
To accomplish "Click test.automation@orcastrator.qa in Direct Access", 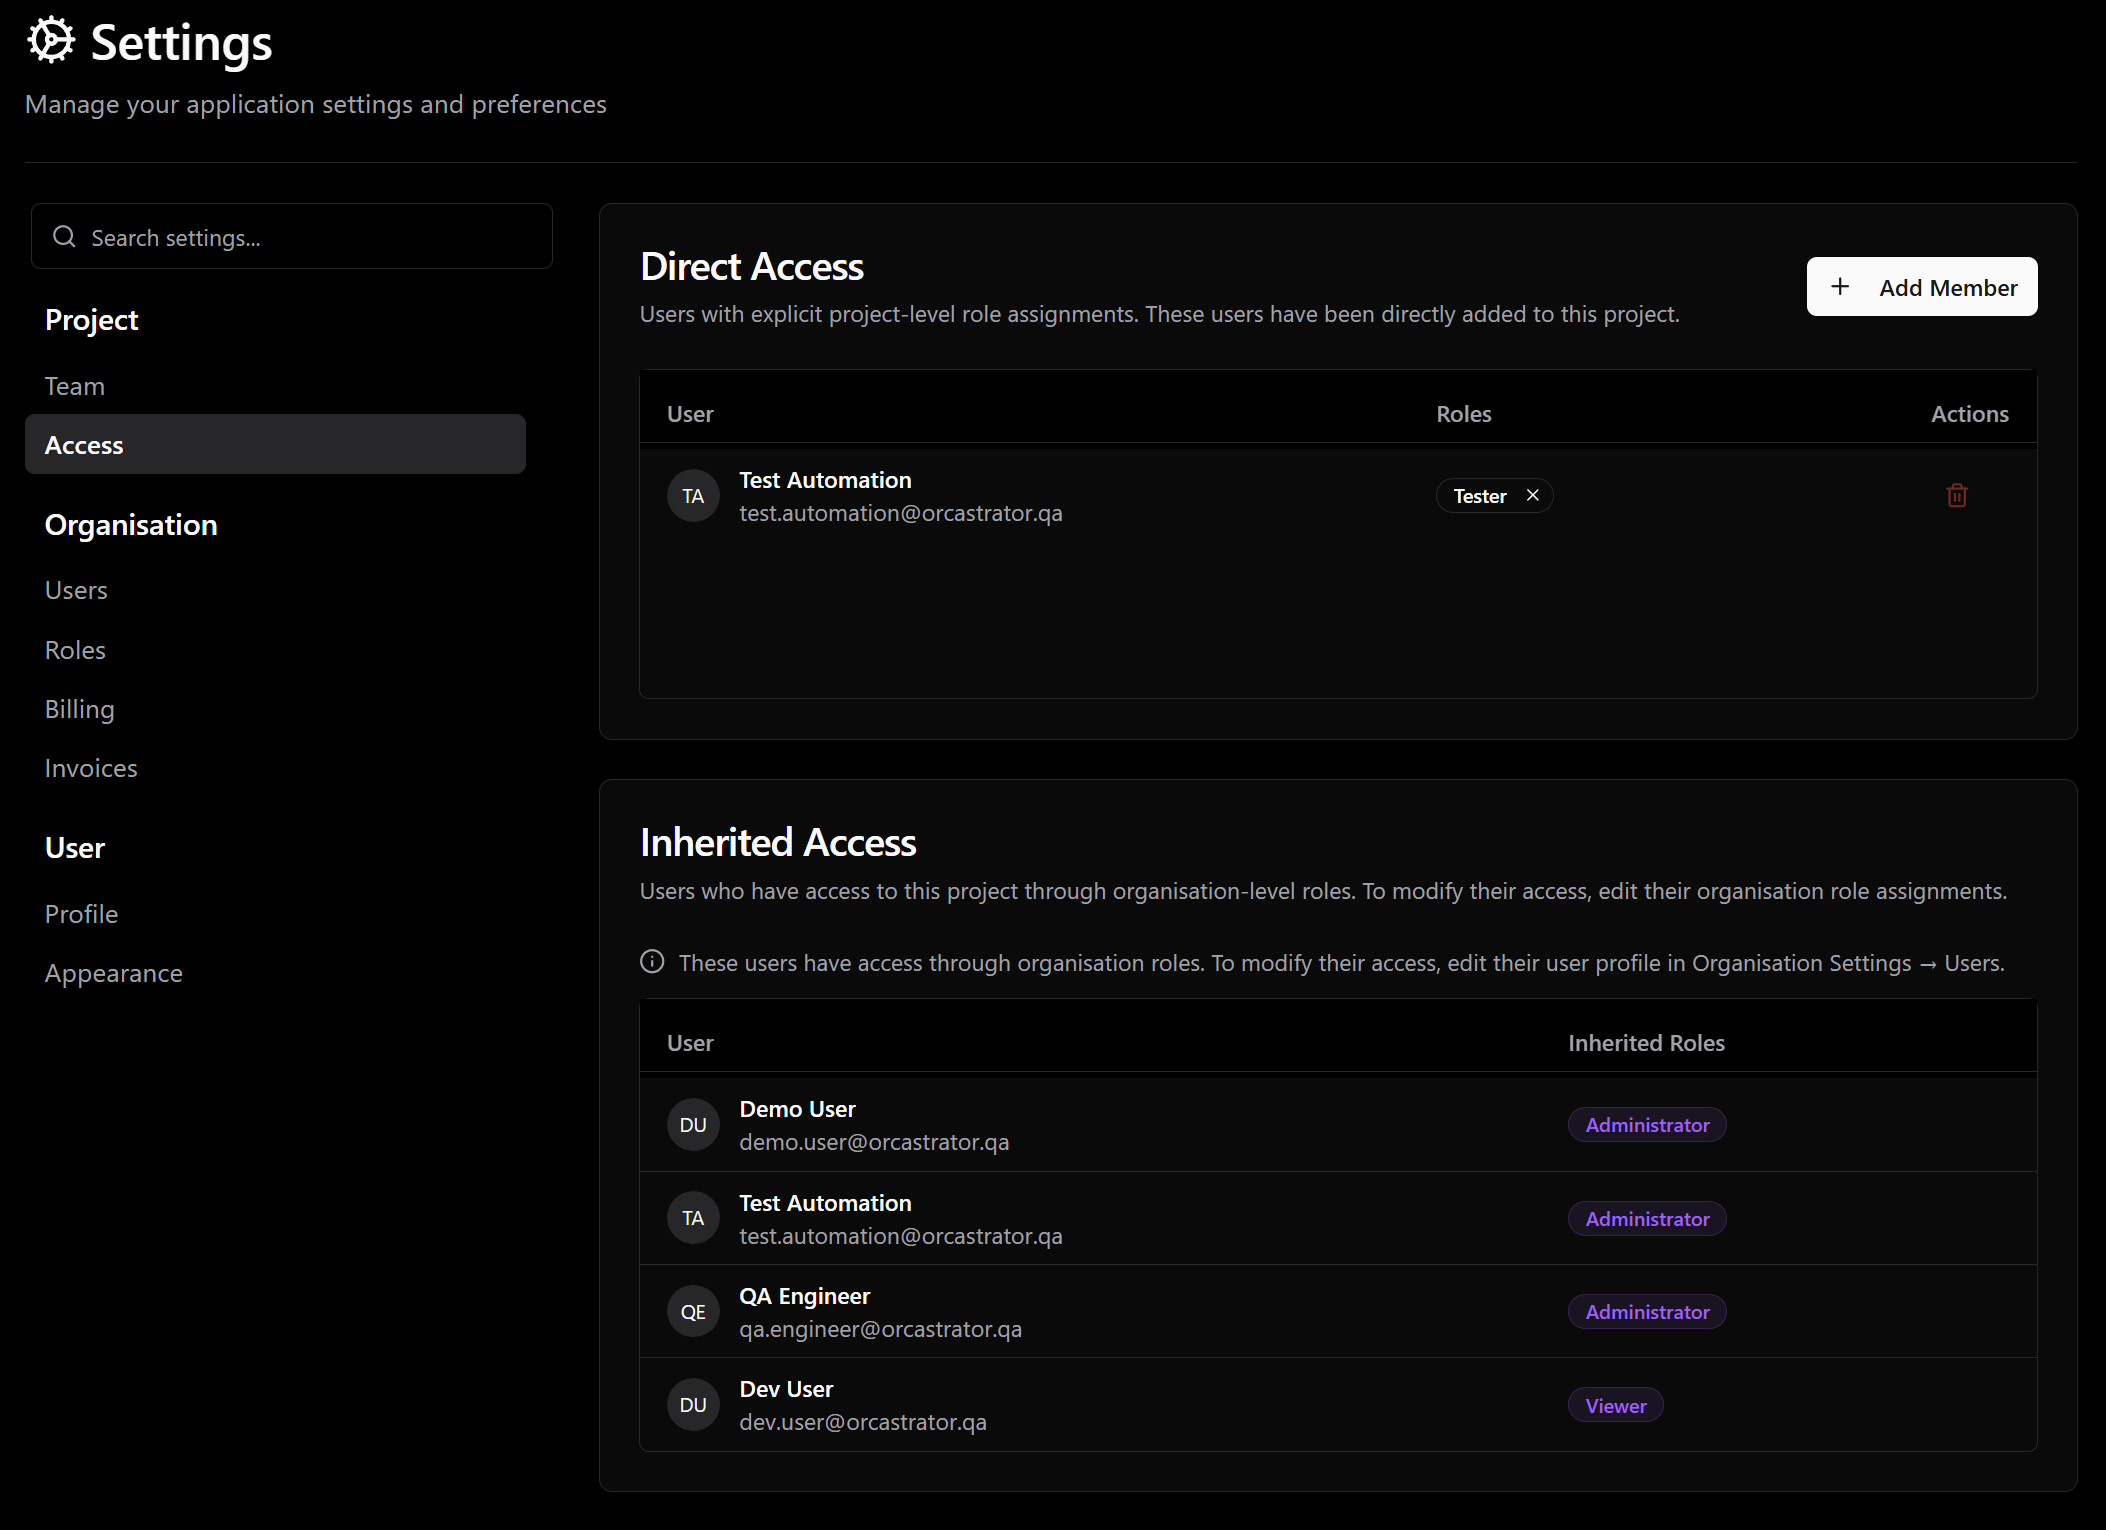I will coord(900,513).
